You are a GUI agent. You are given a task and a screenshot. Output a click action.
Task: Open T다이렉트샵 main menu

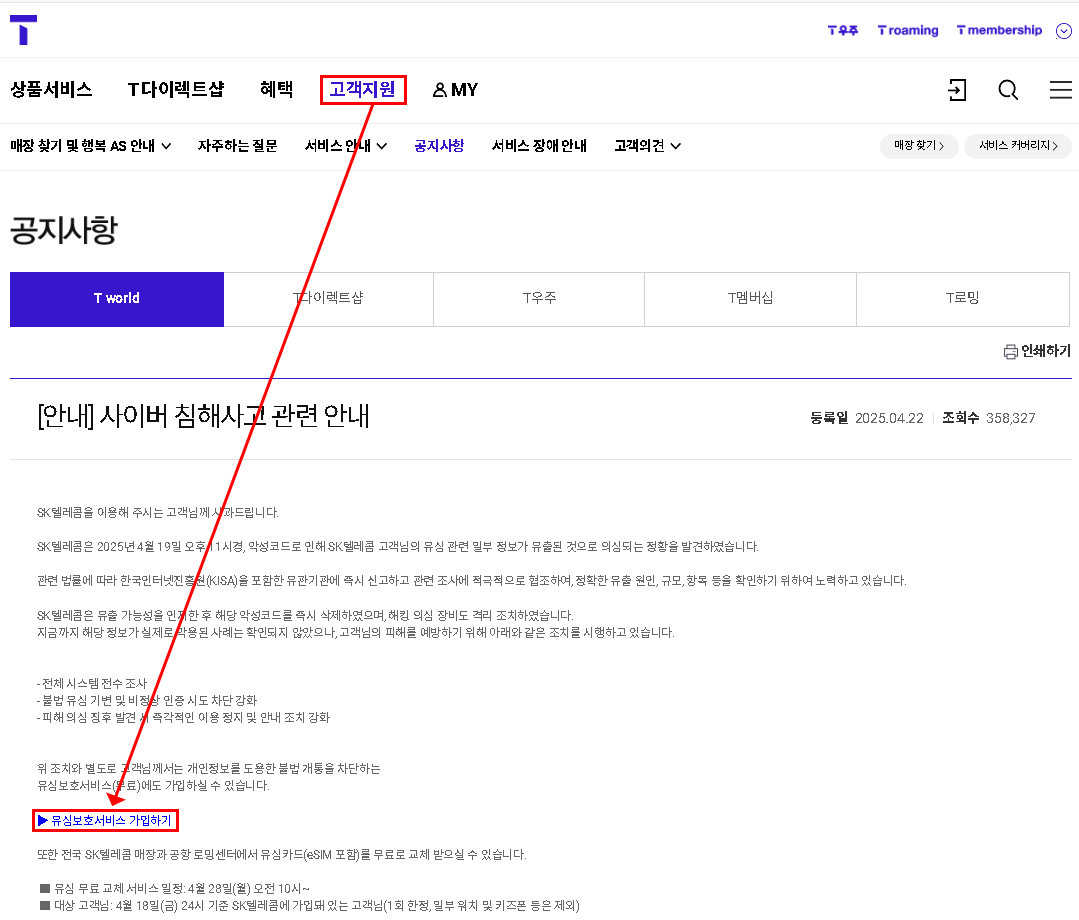tap(176, 89)
